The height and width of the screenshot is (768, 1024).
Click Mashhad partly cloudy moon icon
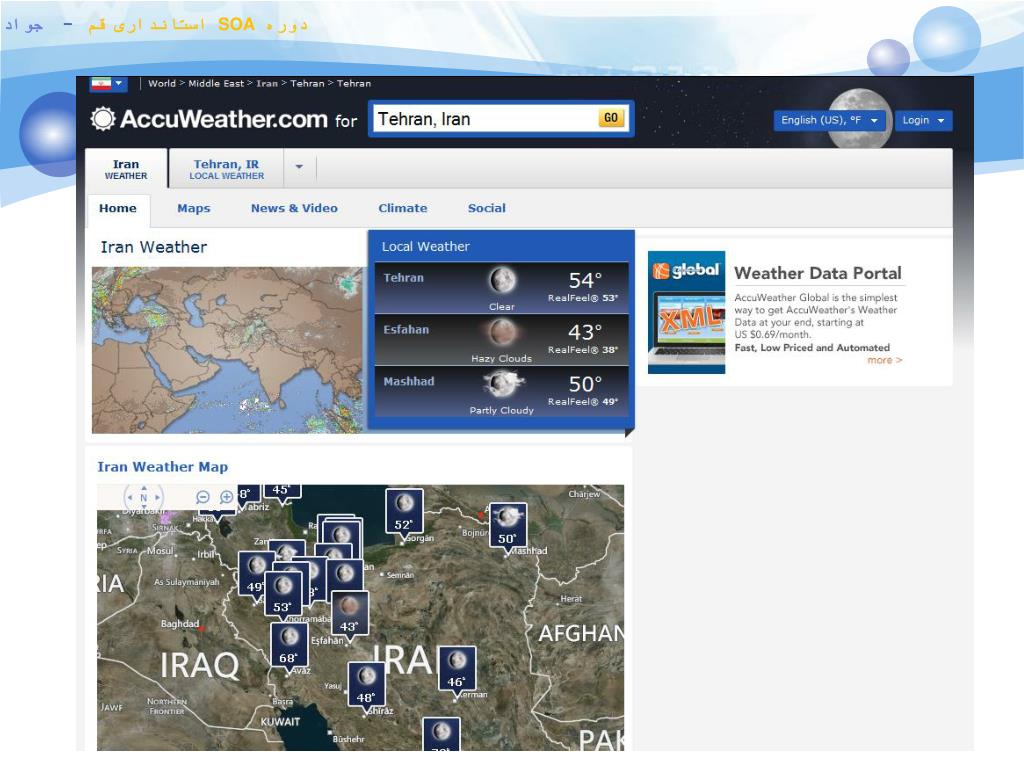click(503, 384)
